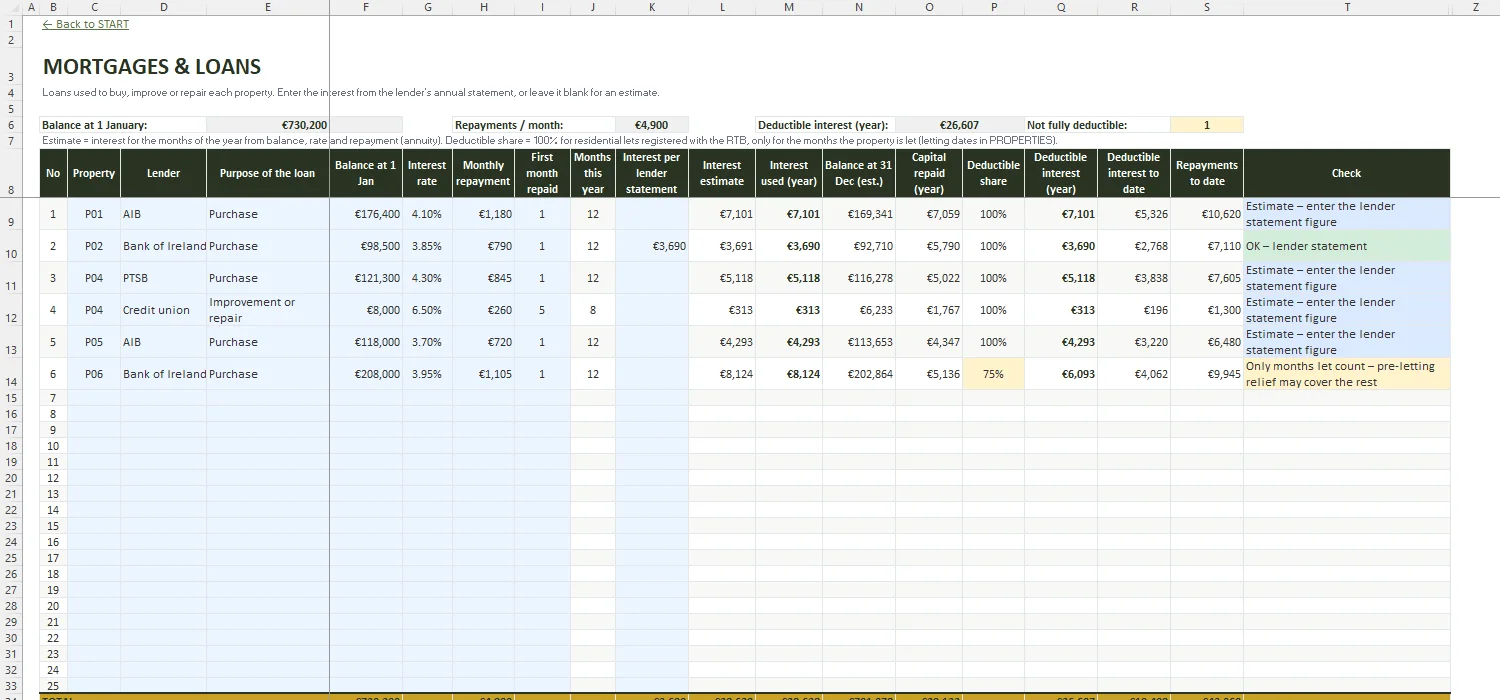Click the Capital repaid (year) heading
Screen dimensions: 1500x700
[x=929, y=173]
